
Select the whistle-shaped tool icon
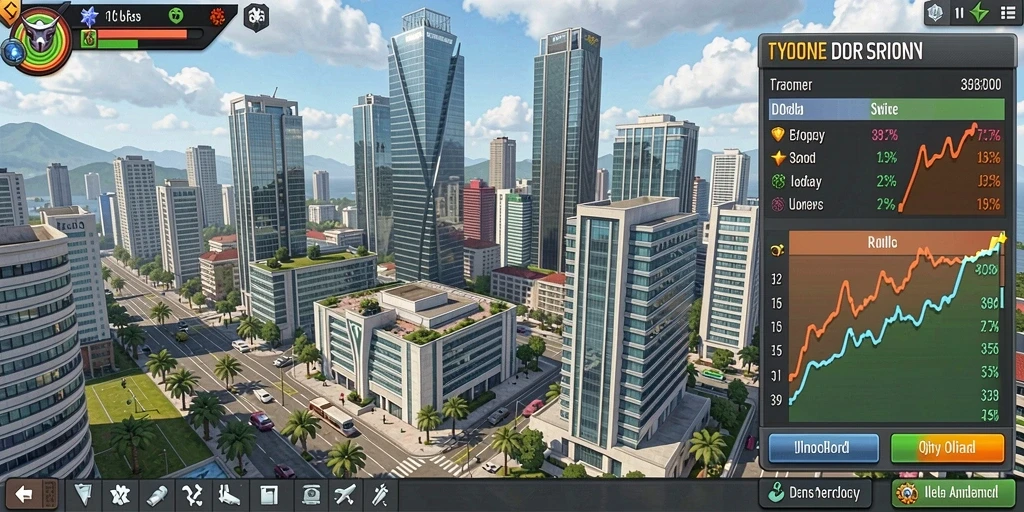[x=155, y=494]
